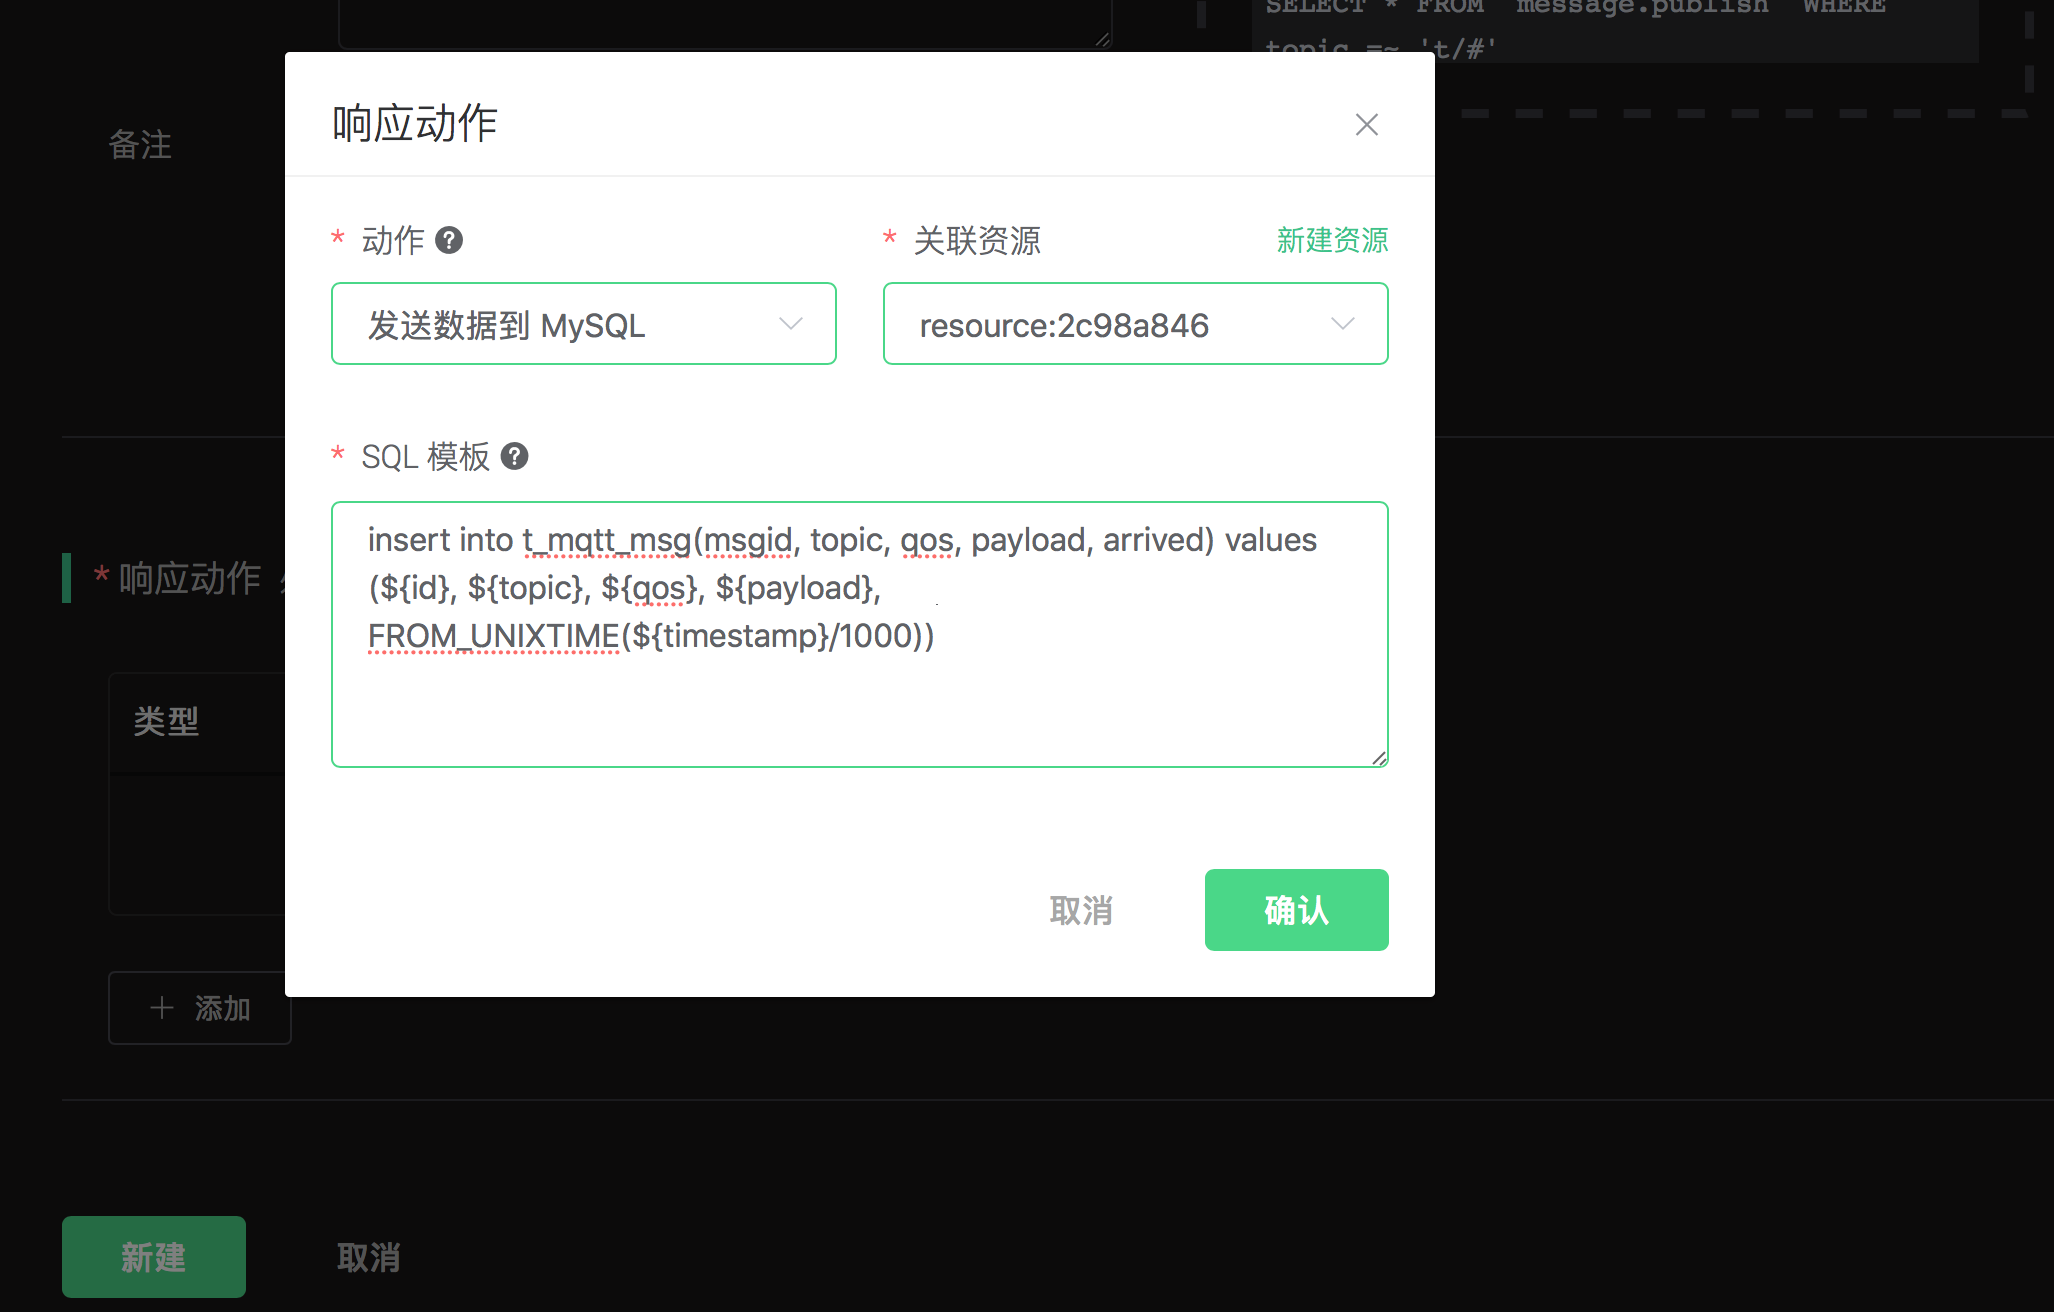The image size is (2054, 1312).
Task: Click 取消 next to 新建 button
Action: (x=368, y=1257)
